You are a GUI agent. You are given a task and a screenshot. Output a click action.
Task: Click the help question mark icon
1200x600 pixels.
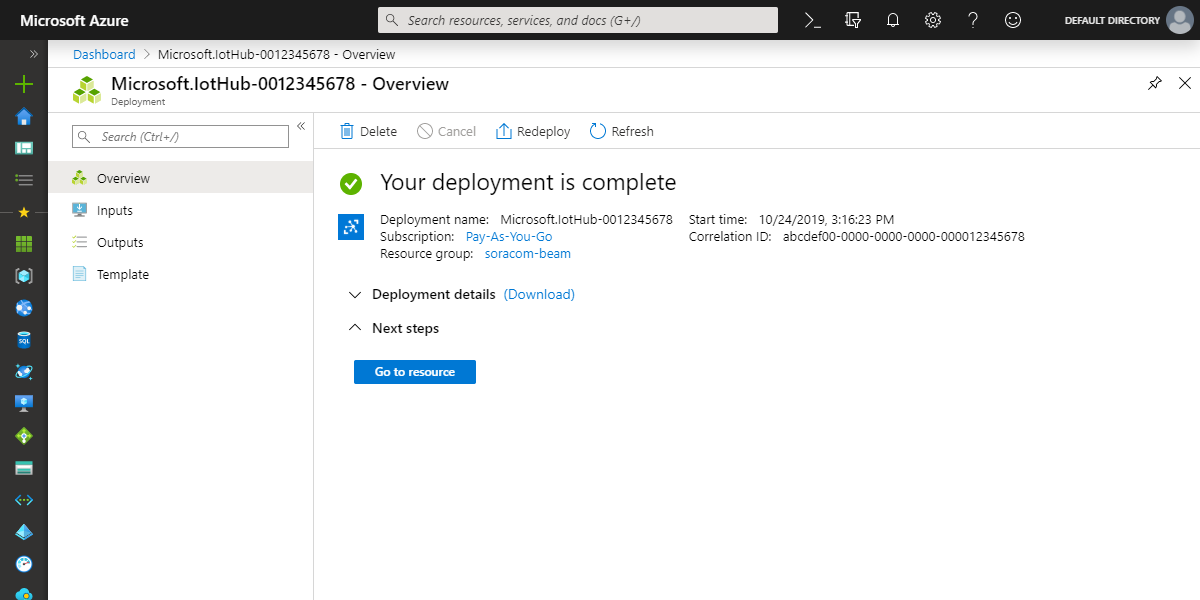pyautogui.click(x=972, y=20)
